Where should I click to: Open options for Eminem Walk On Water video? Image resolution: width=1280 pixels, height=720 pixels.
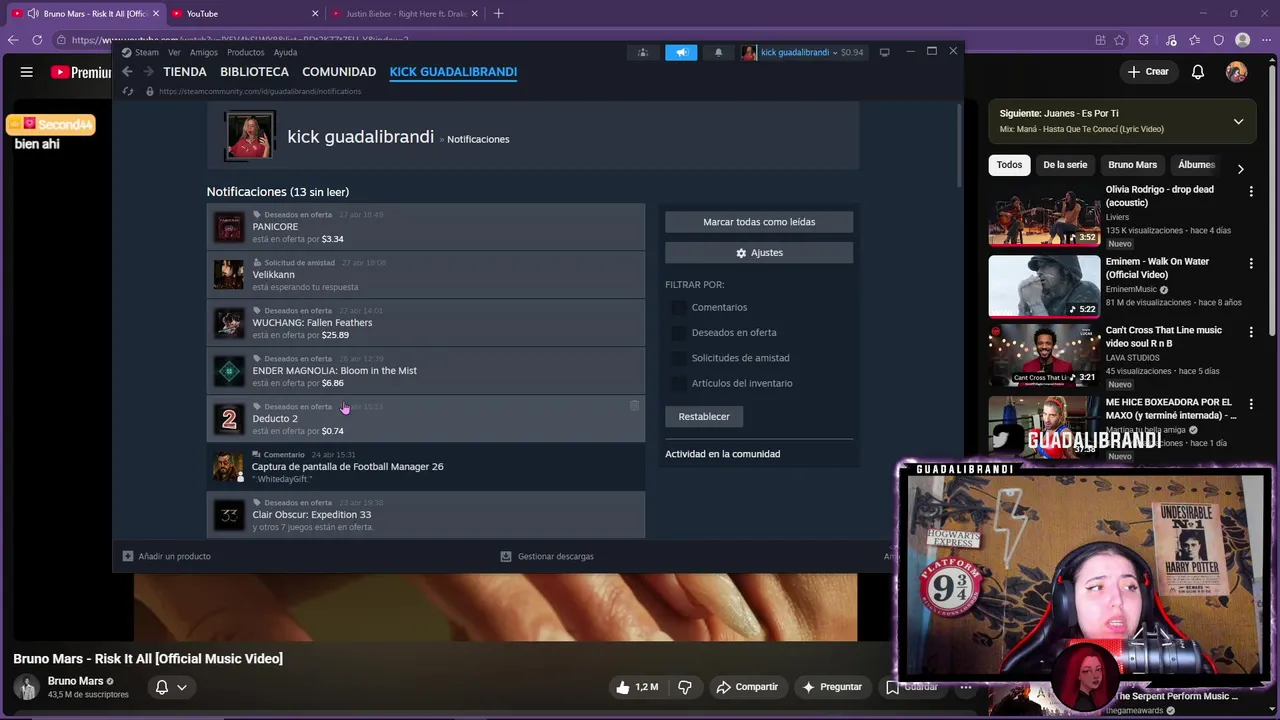[1251, 263]
